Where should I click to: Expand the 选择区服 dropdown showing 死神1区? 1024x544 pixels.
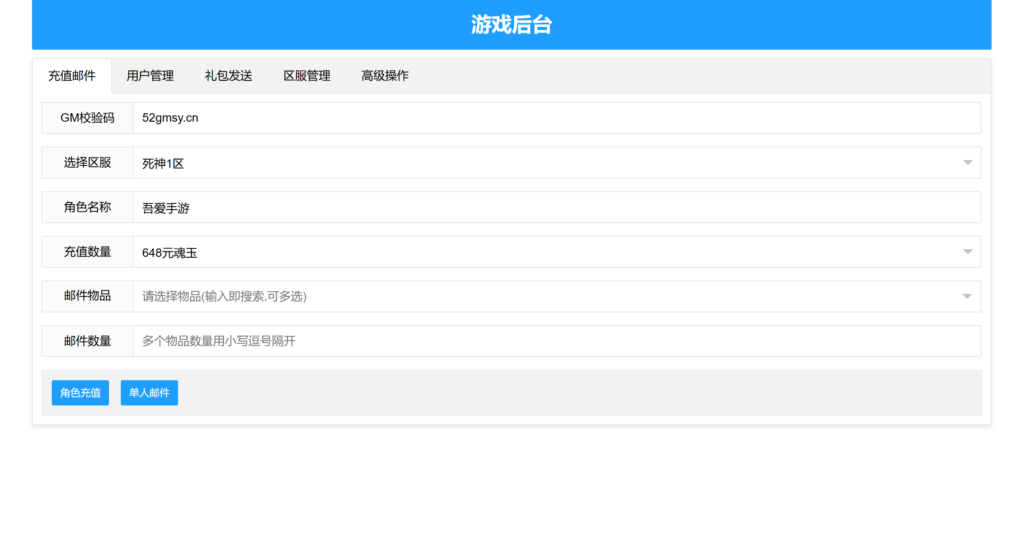click(556, 163)
